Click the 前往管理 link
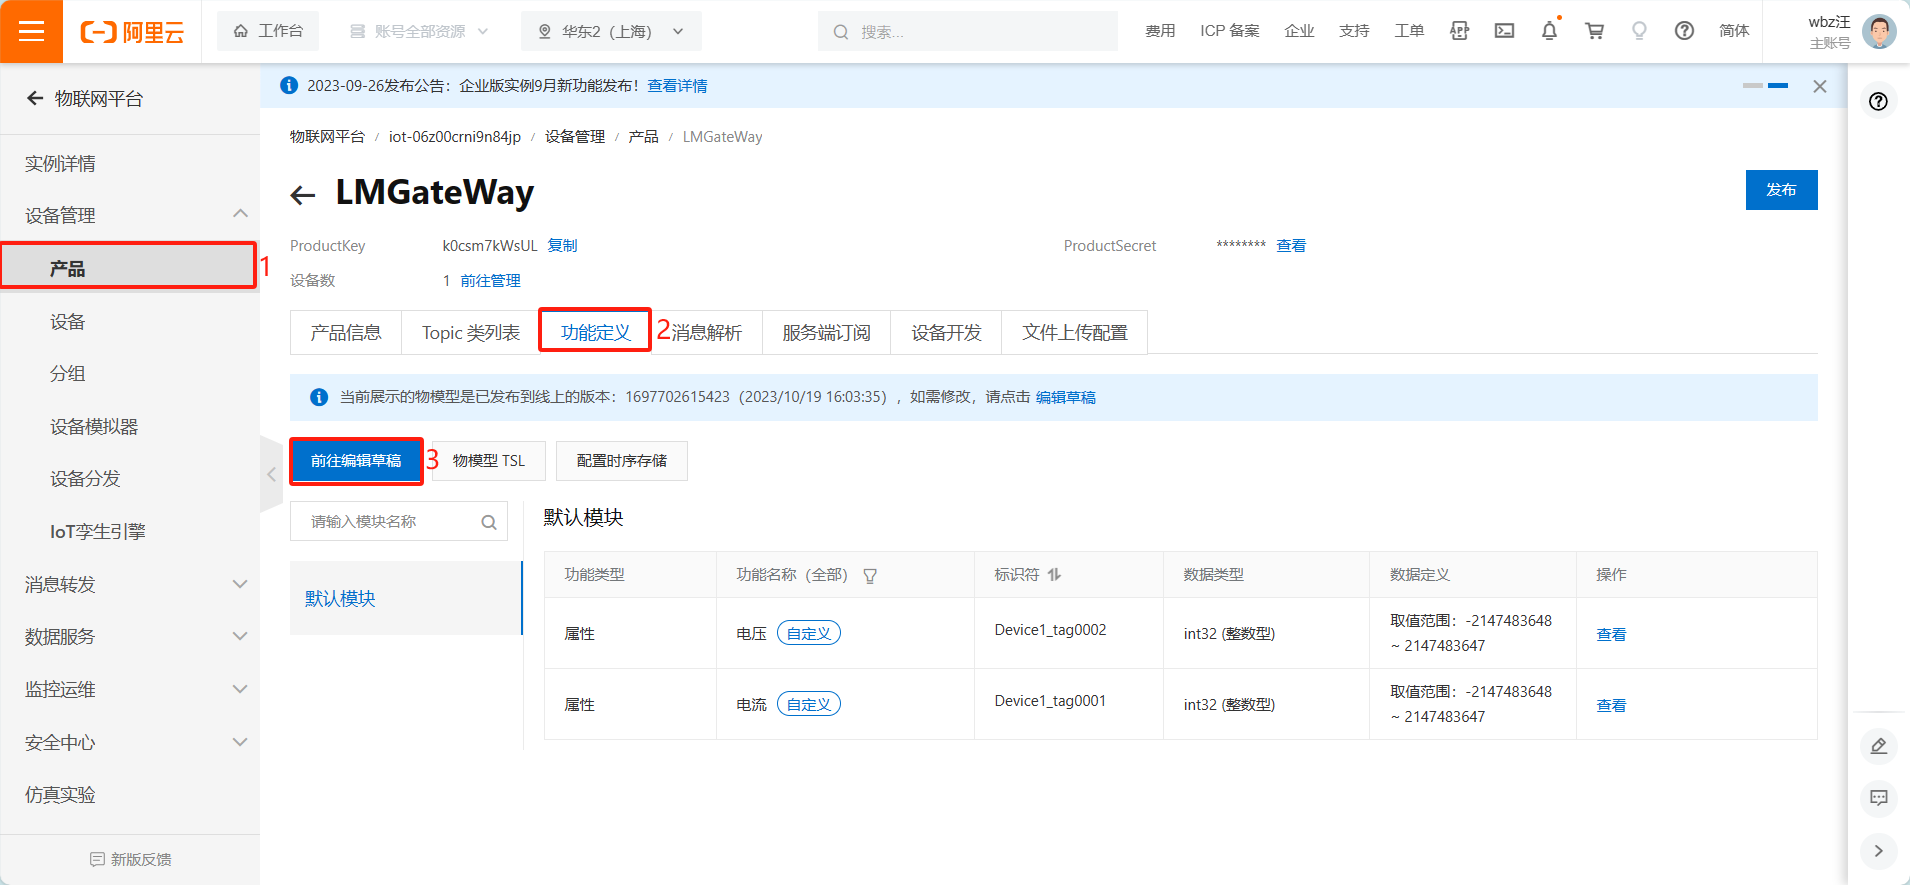Viewport: 1910px width, 885px height. 490,280
